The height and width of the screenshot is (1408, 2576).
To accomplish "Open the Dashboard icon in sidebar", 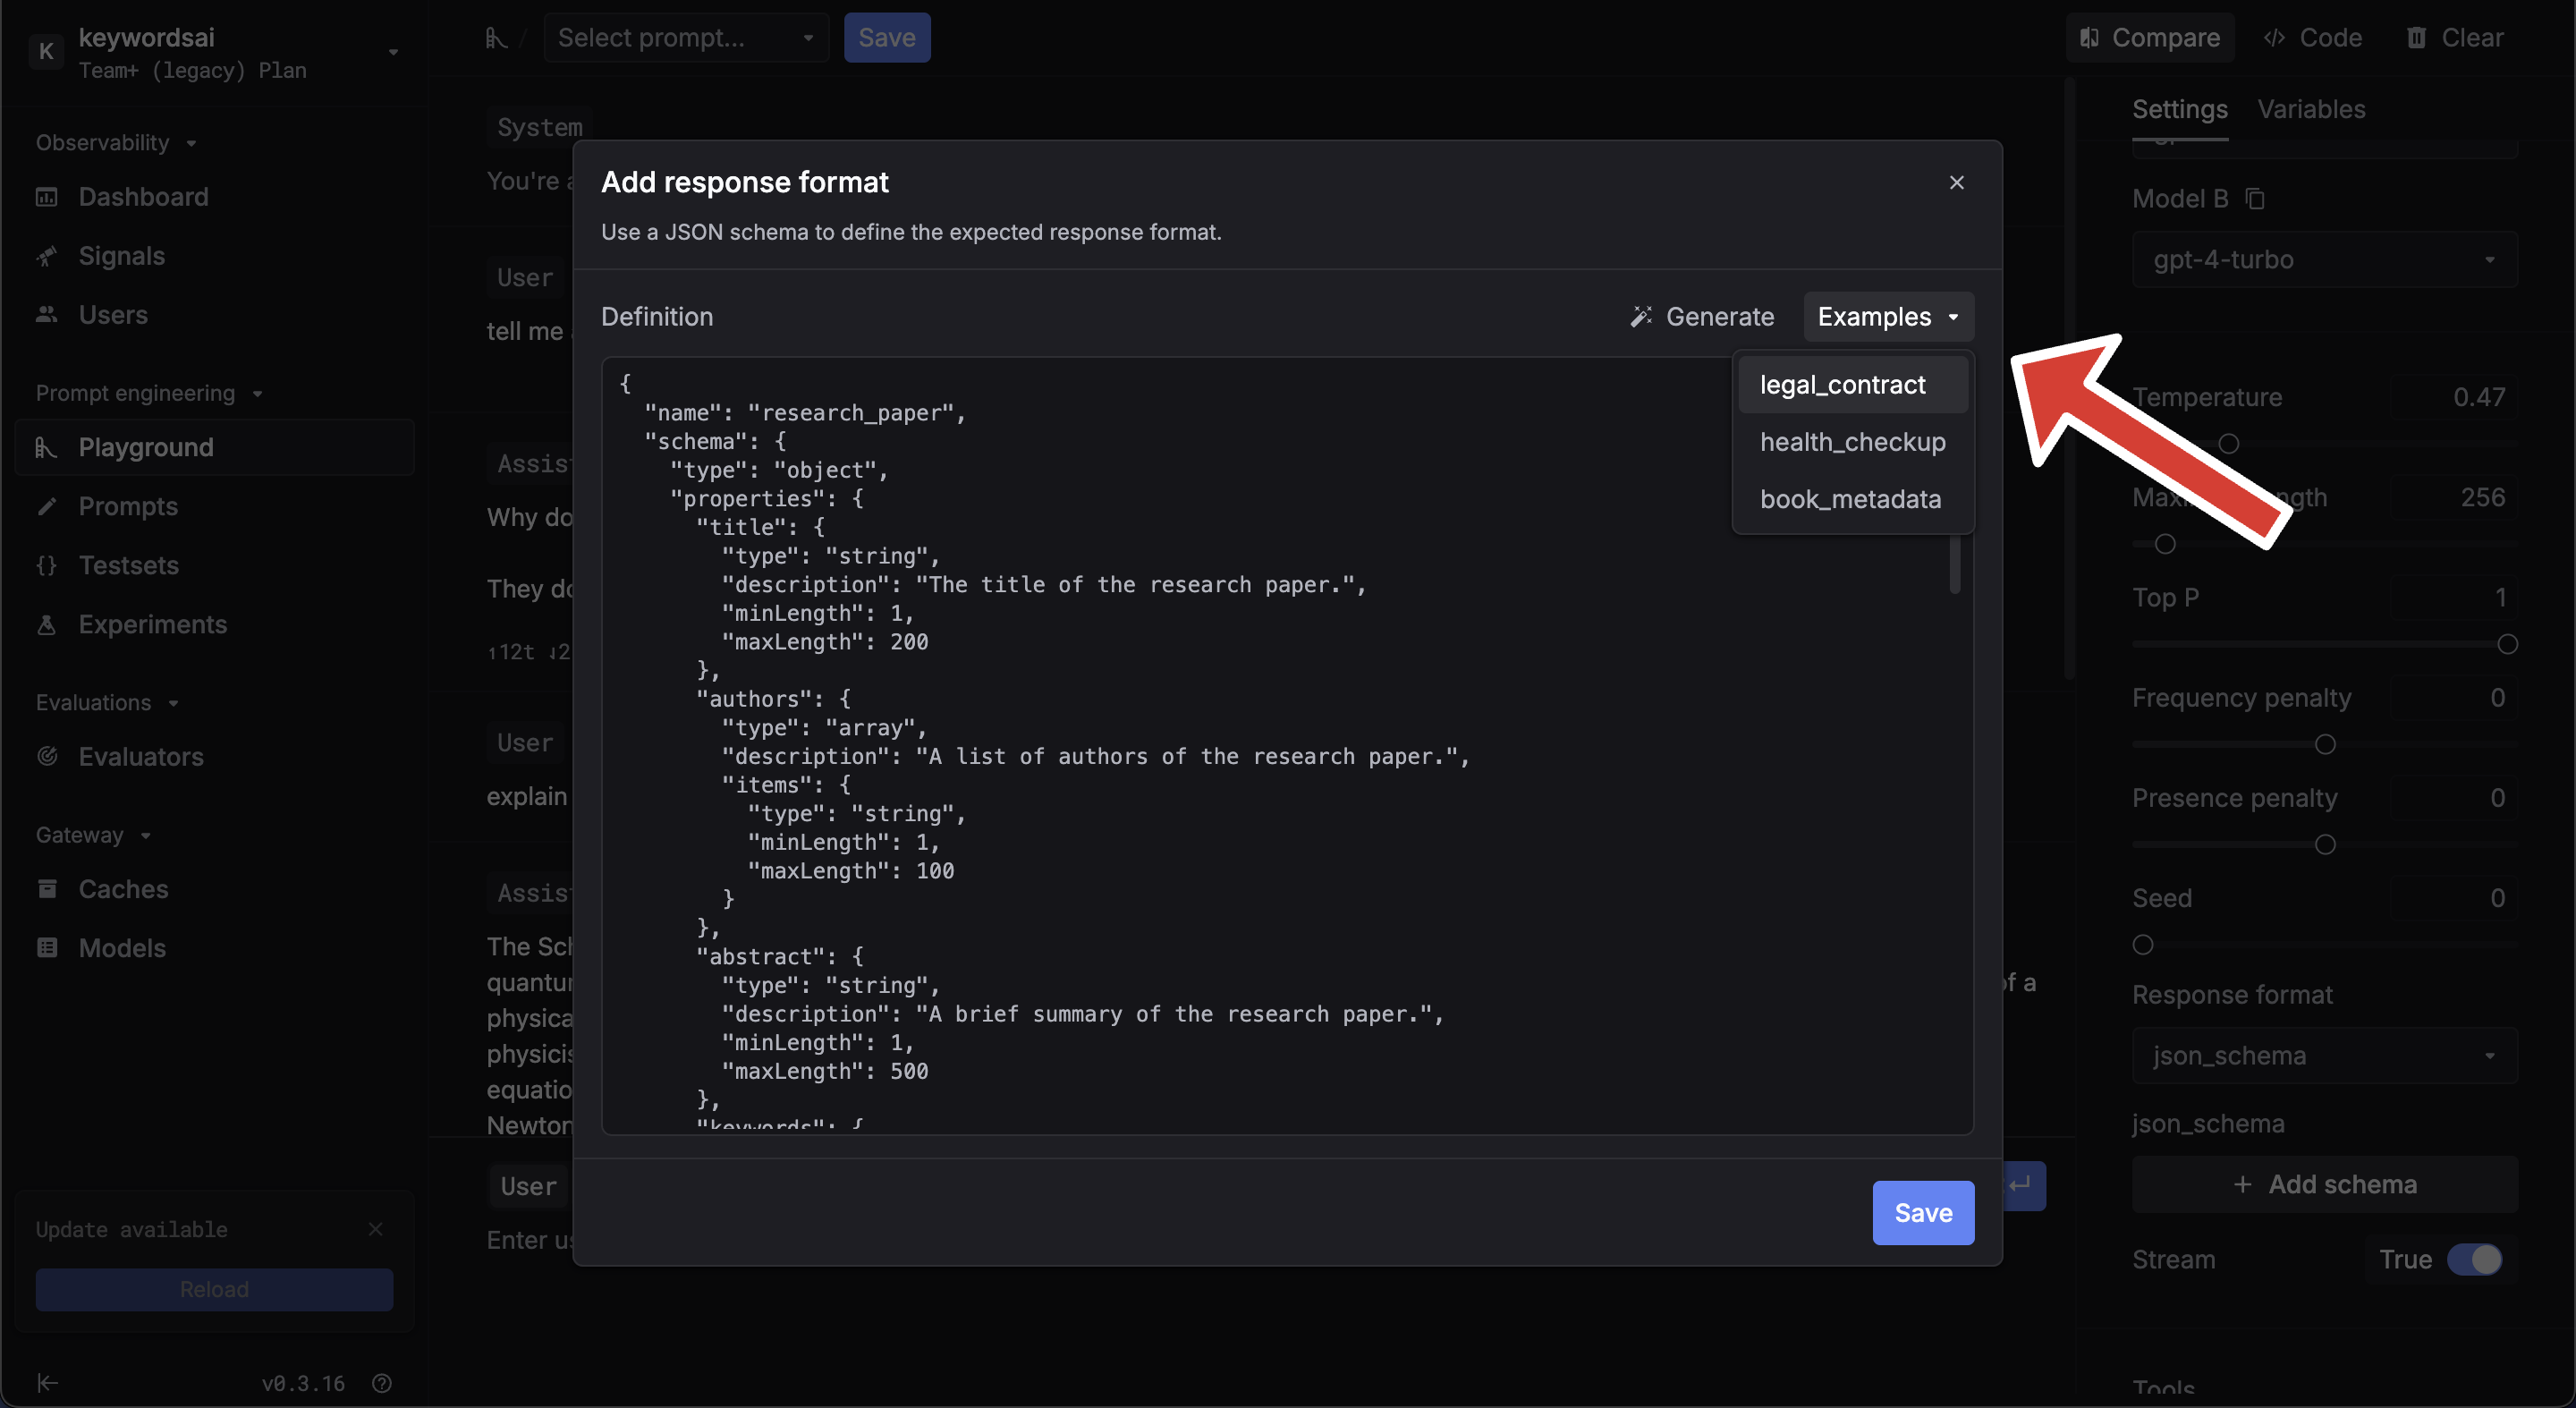I will (47, 197).
